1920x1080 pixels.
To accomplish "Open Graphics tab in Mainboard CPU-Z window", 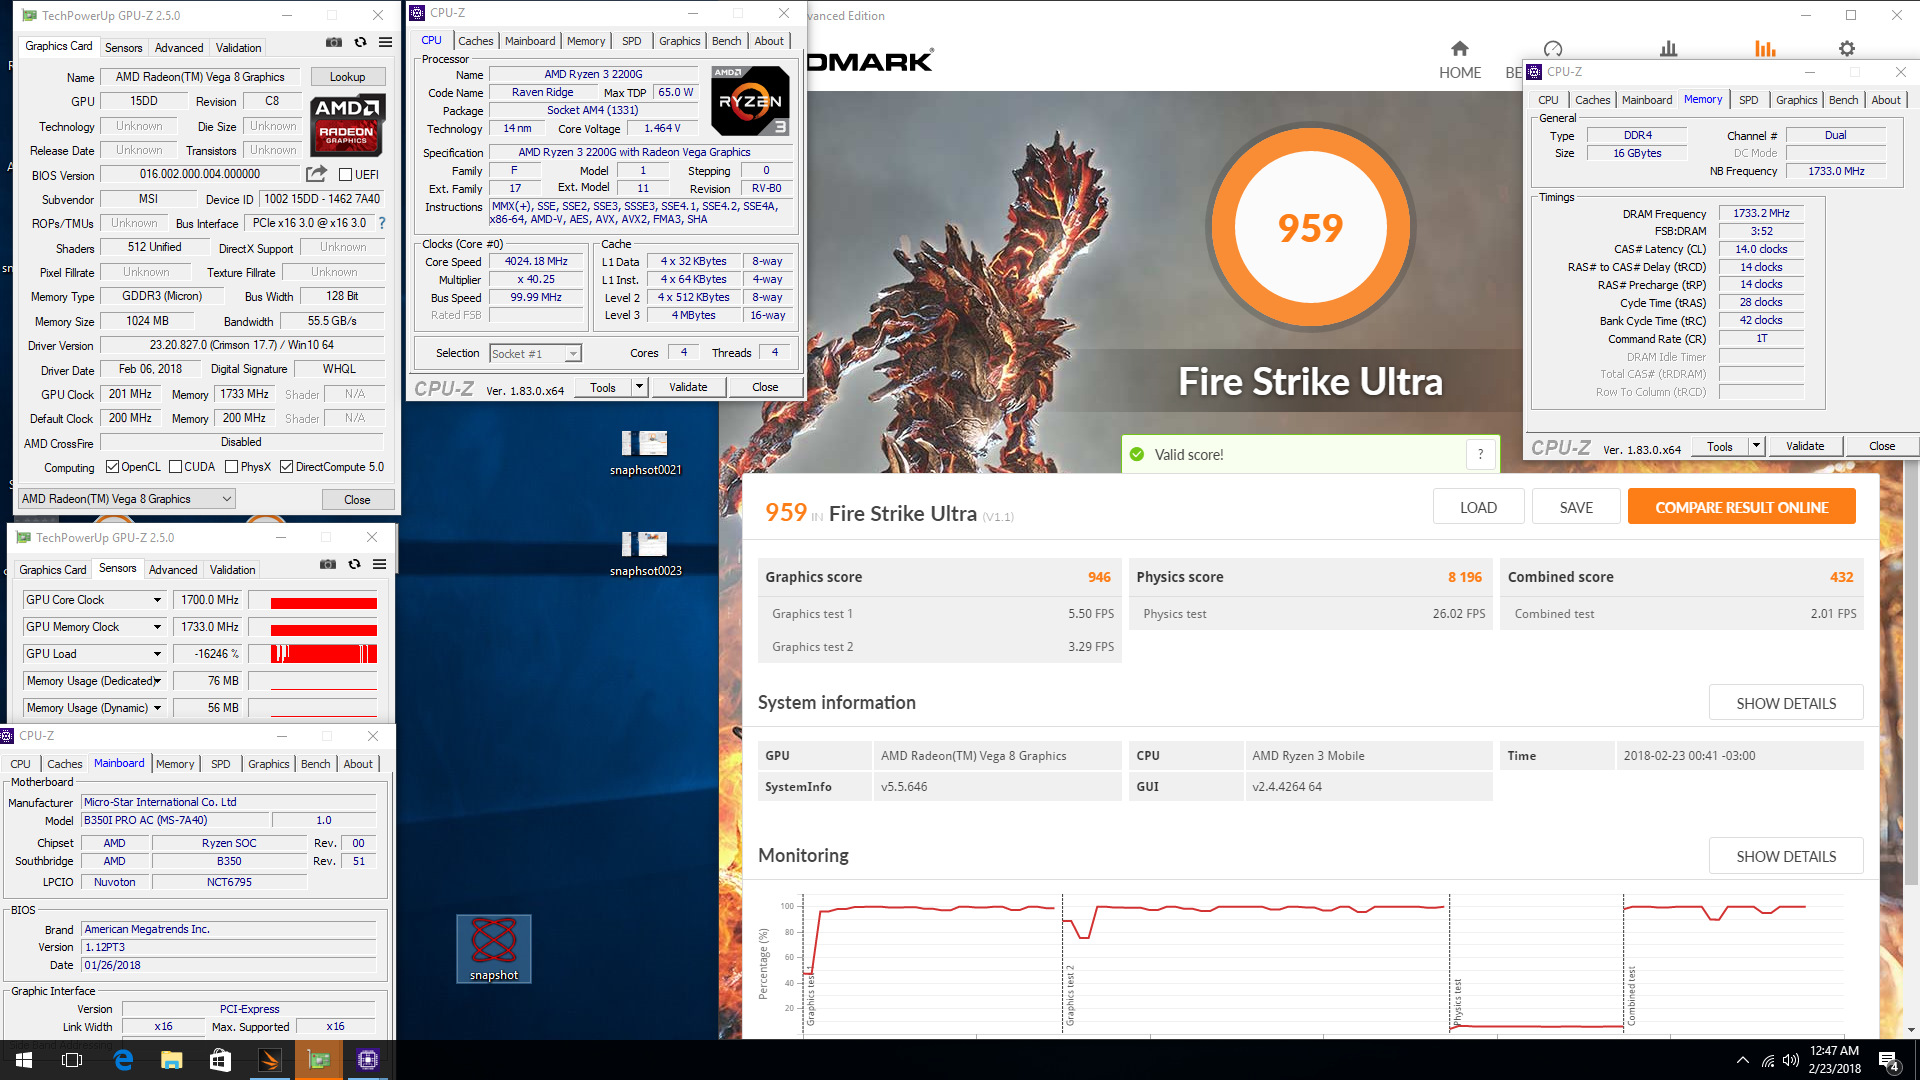I will point(269,764).
